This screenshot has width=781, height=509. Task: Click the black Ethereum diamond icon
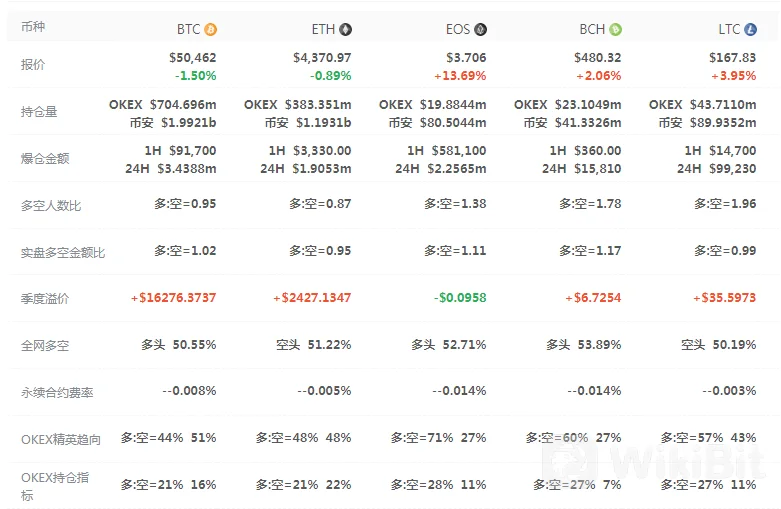(x=346, y=30)
